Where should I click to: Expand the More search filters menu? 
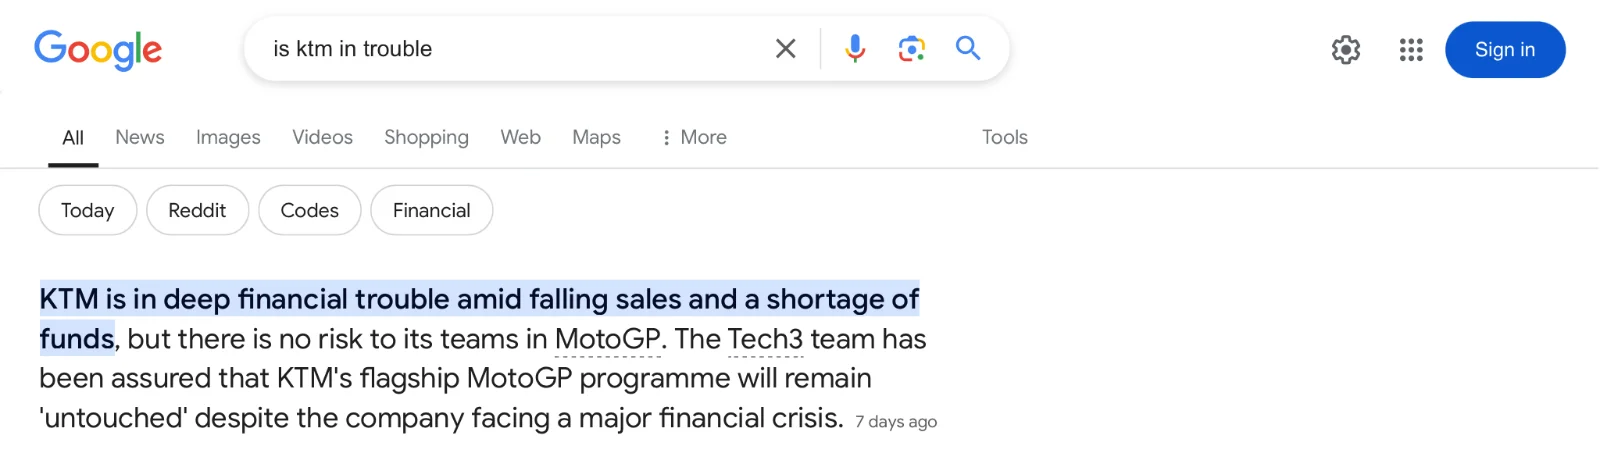pos(694,137)
